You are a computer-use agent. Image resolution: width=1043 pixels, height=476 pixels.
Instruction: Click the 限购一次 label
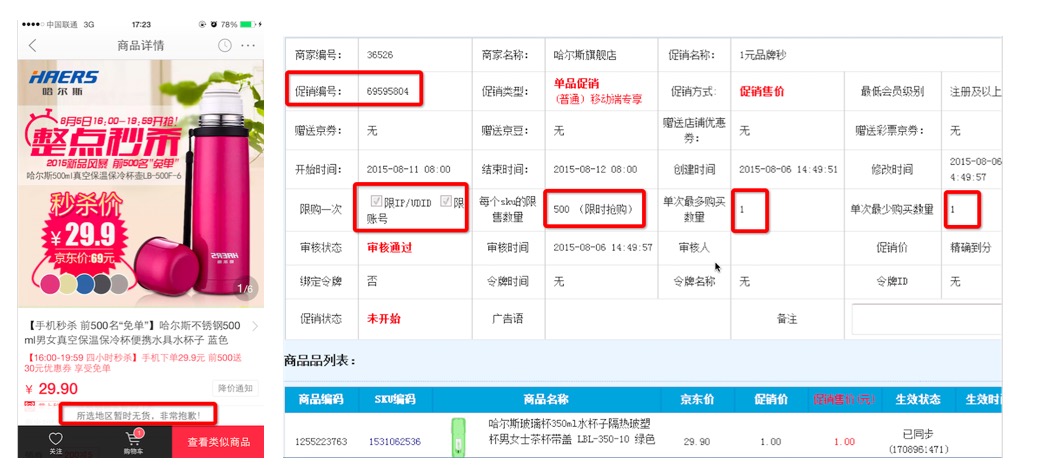321,209
